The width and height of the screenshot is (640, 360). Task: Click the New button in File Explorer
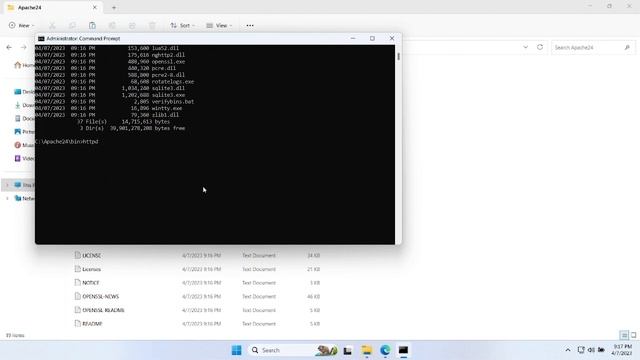[21, 25]
